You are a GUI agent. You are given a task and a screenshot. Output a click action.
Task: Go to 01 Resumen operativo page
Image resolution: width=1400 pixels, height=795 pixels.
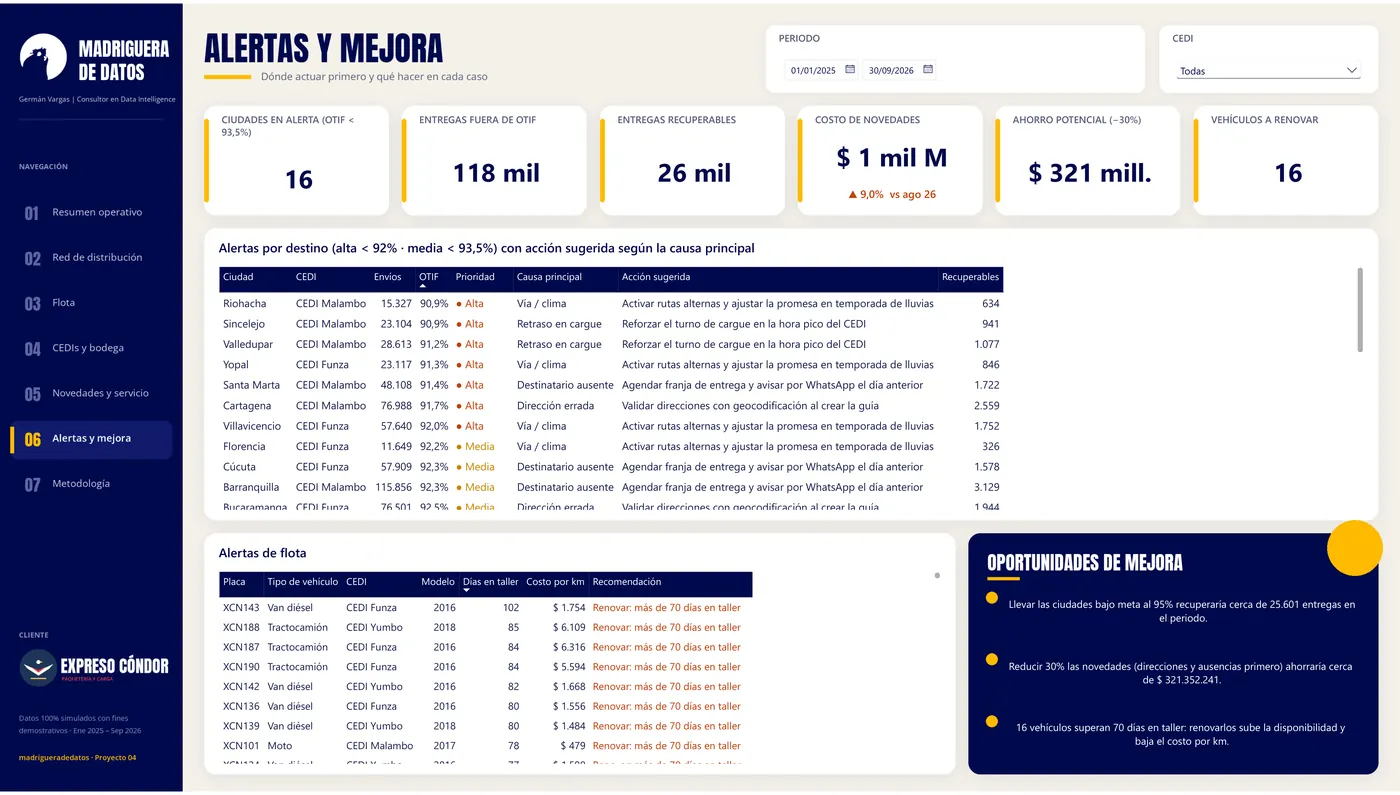pyautogui.click(x=91, y=212)
